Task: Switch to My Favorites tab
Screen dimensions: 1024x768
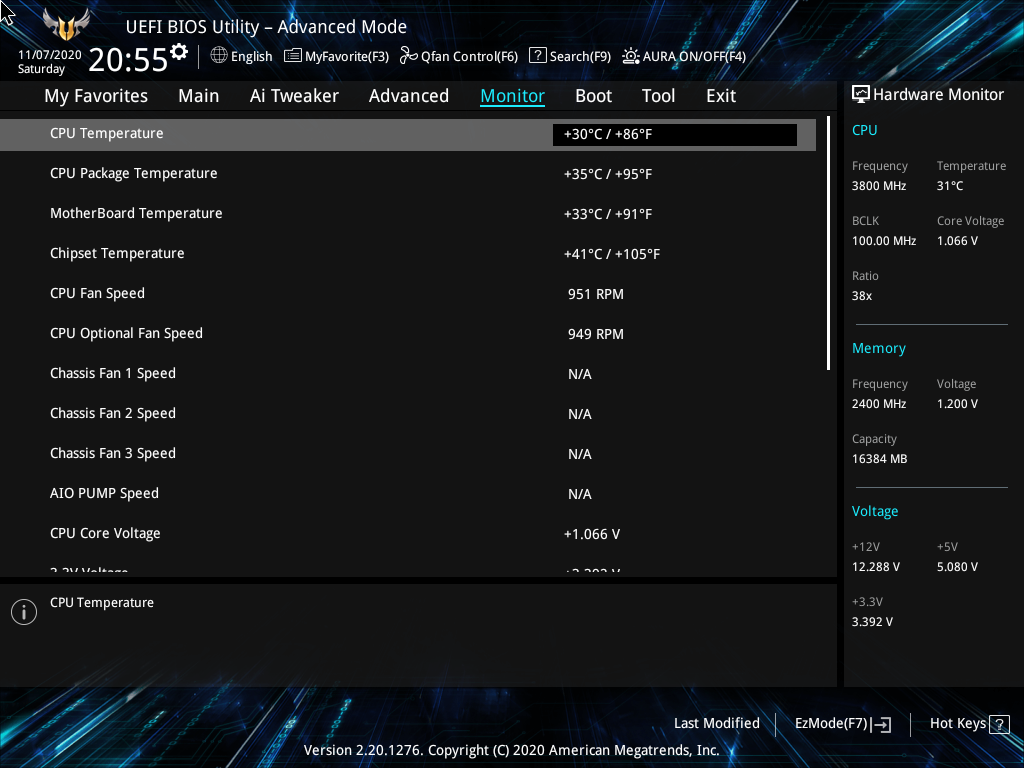Action: (x=96, y=96)
